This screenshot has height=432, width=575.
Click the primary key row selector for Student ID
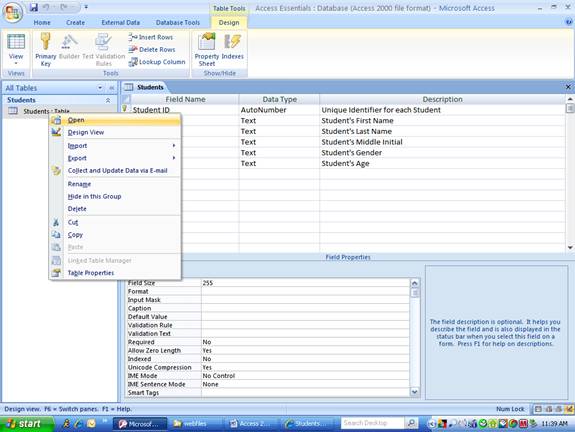click(126, 109)
